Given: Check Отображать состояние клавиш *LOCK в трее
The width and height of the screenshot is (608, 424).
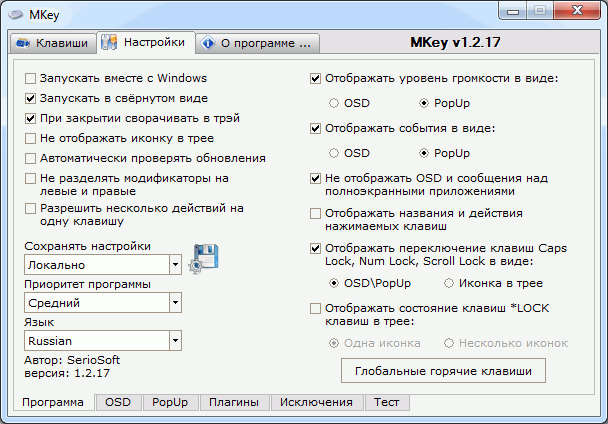Looking at the screenshot, I should click(x=315, y=308).
